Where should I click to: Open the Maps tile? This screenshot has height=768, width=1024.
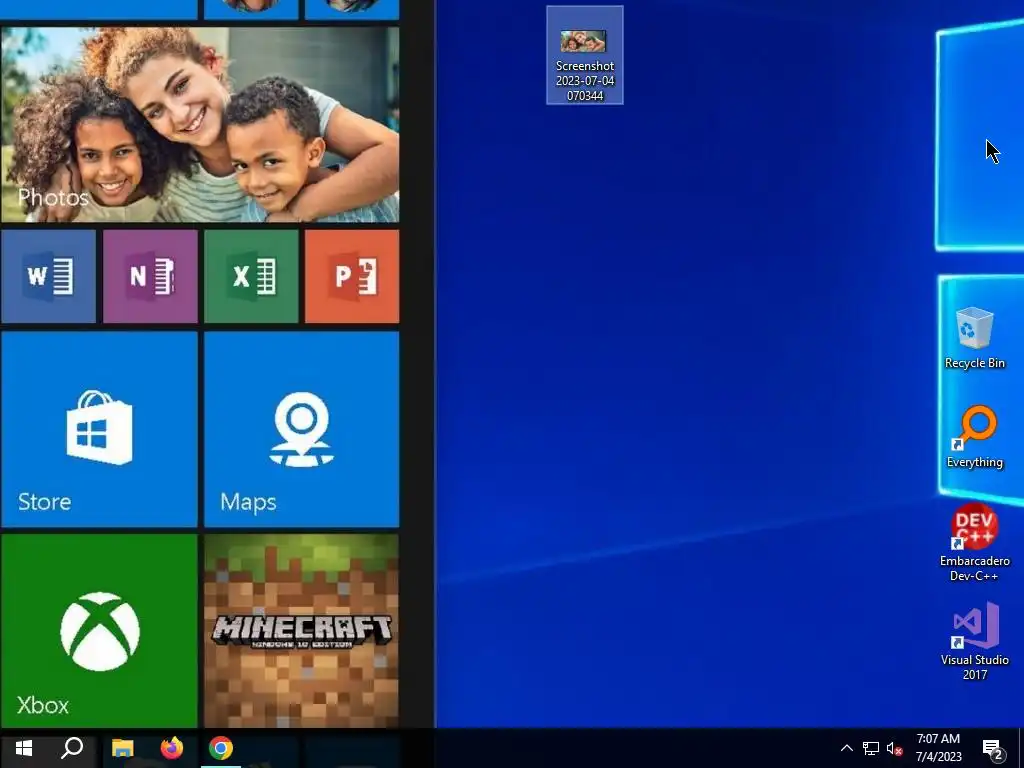[x=302, y=429]
